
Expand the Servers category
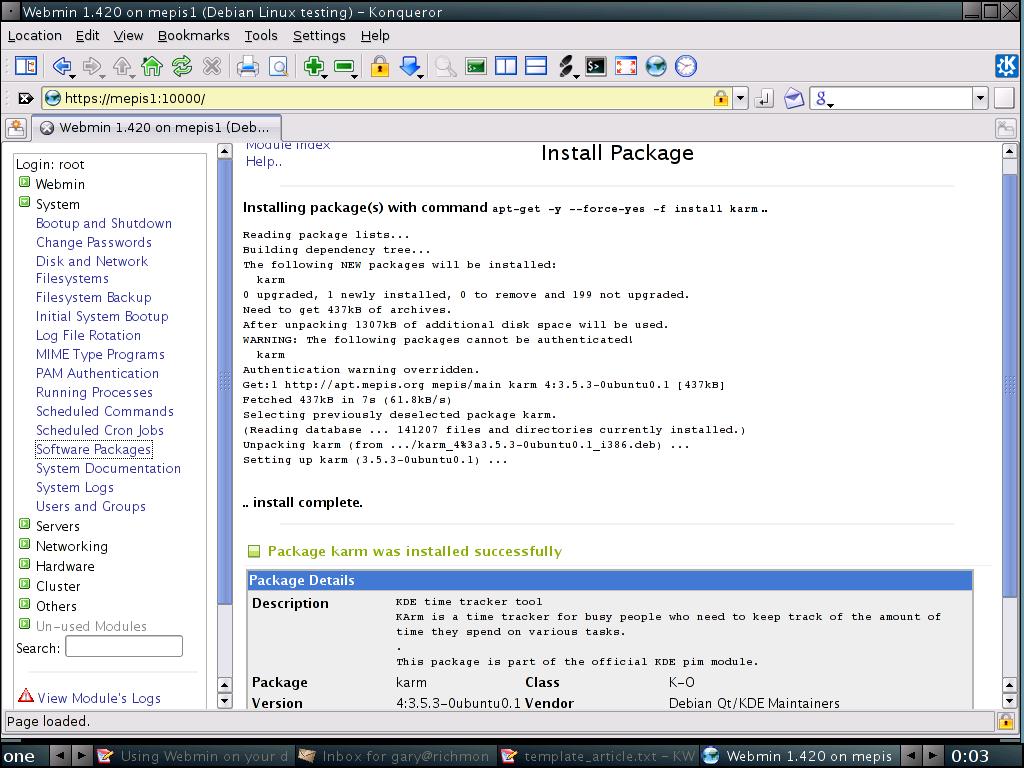[24, 524]
